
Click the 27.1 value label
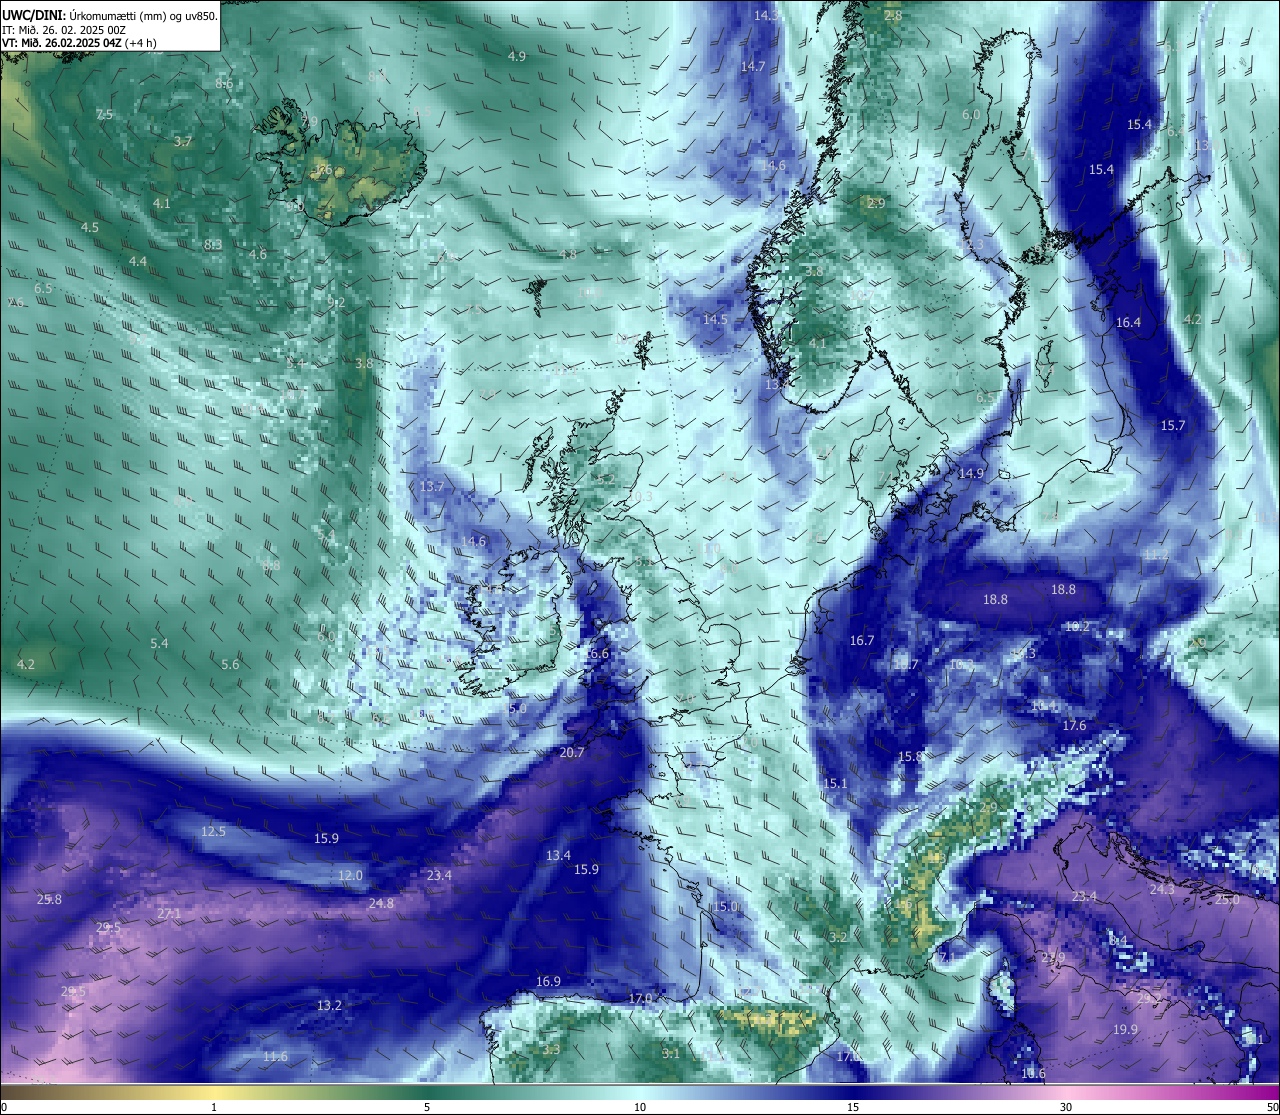pyautogui.click(x=169, y=914)
